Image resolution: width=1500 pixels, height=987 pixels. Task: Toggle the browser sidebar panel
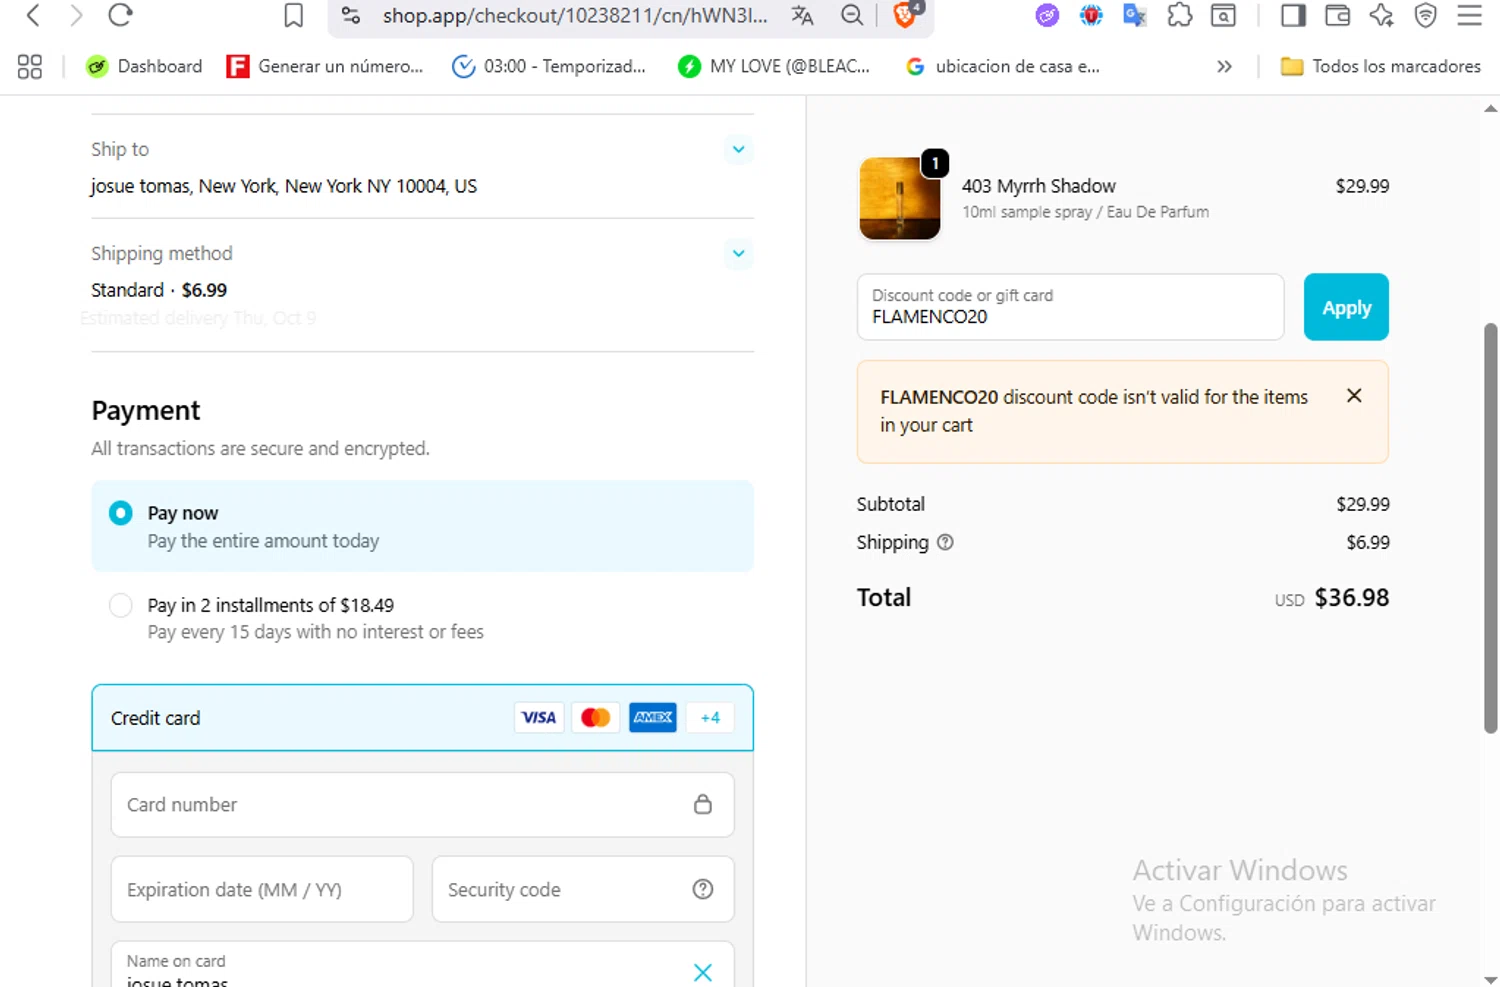pos(1293,15)
